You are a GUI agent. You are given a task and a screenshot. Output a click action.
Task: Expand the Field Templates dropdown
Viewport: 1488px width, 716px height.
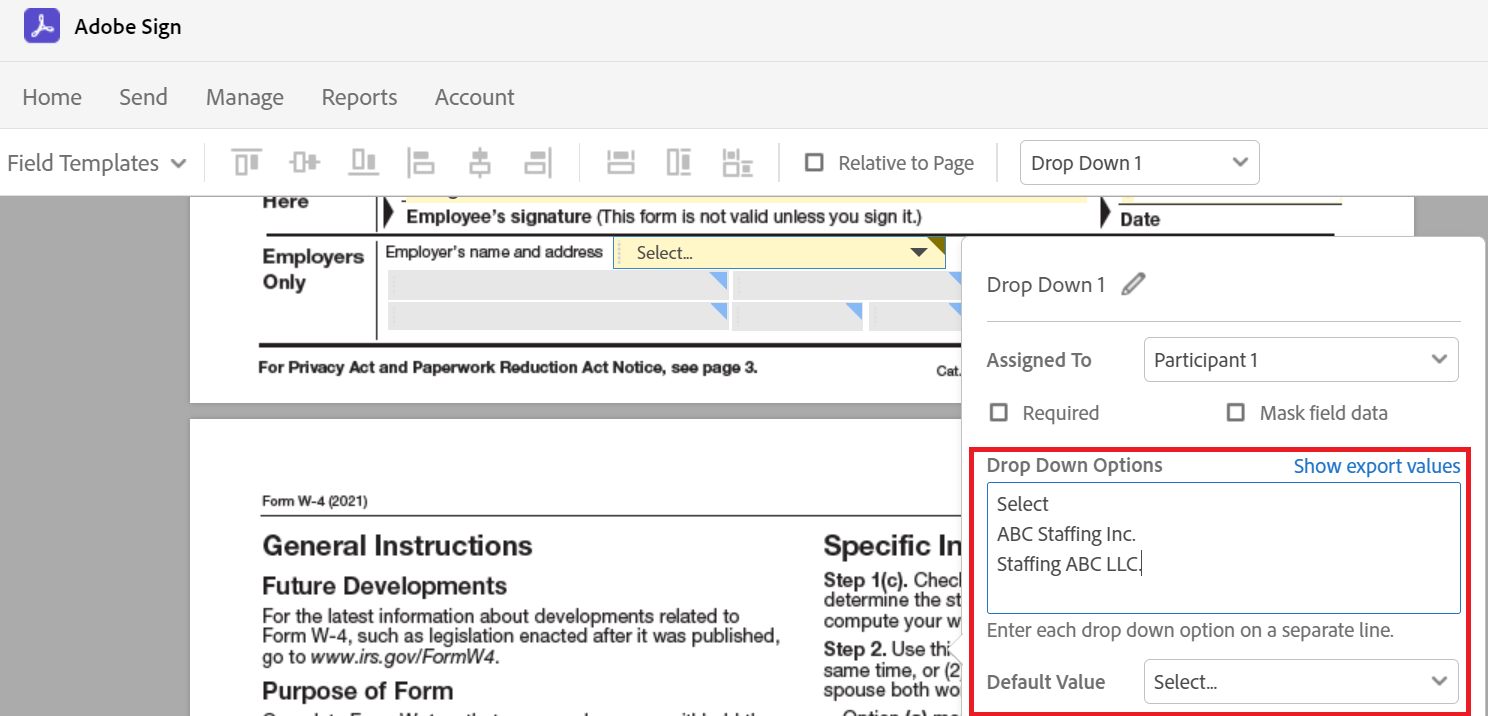pyautogui.click(x=97, y=163)
